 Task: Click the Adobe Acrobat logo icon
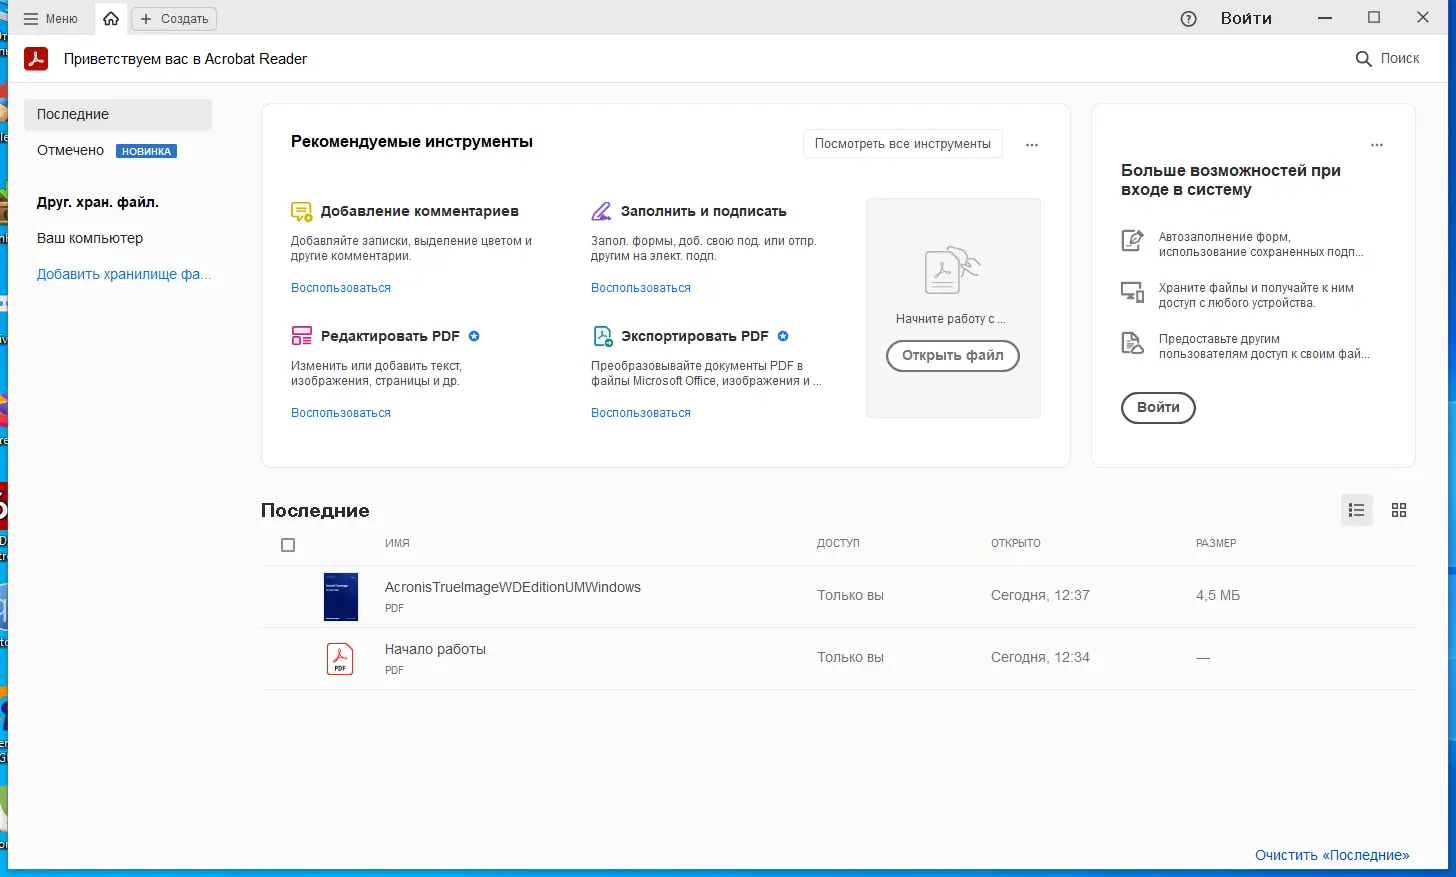tap(36, 59)
